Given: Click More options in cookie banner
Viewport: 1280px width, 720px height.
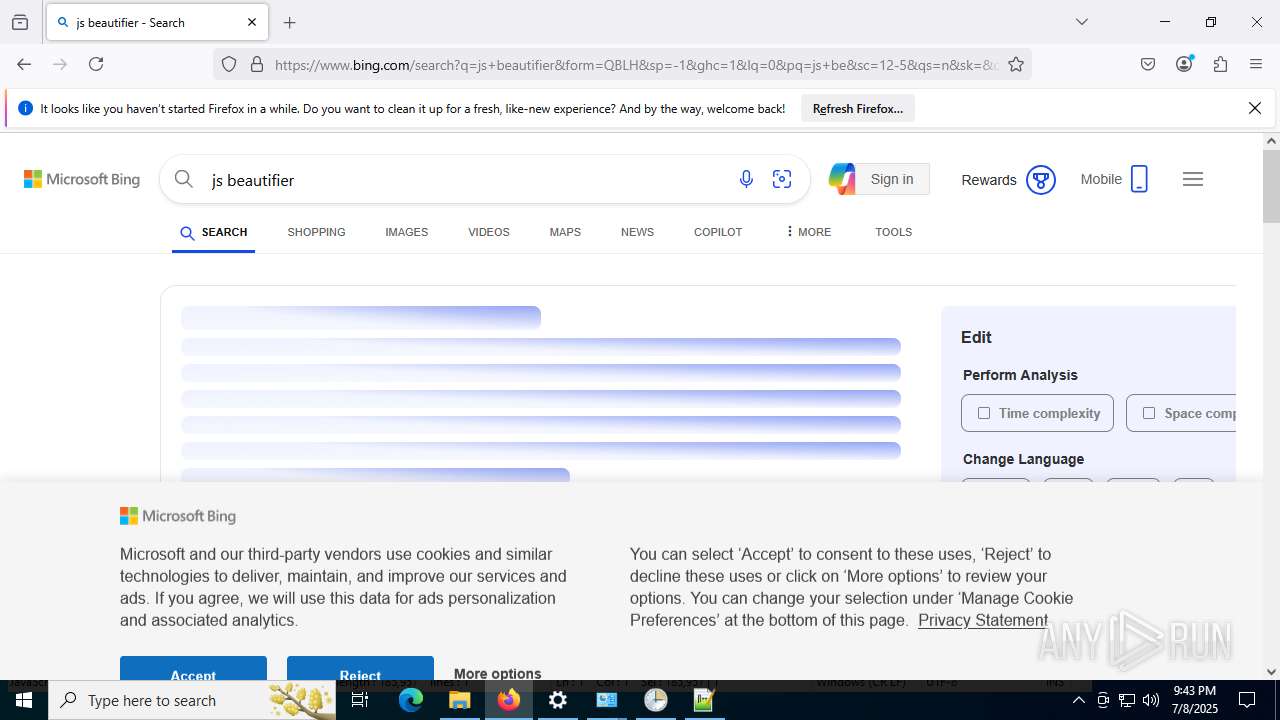Looking at the screenshot, I should (497, 673).
